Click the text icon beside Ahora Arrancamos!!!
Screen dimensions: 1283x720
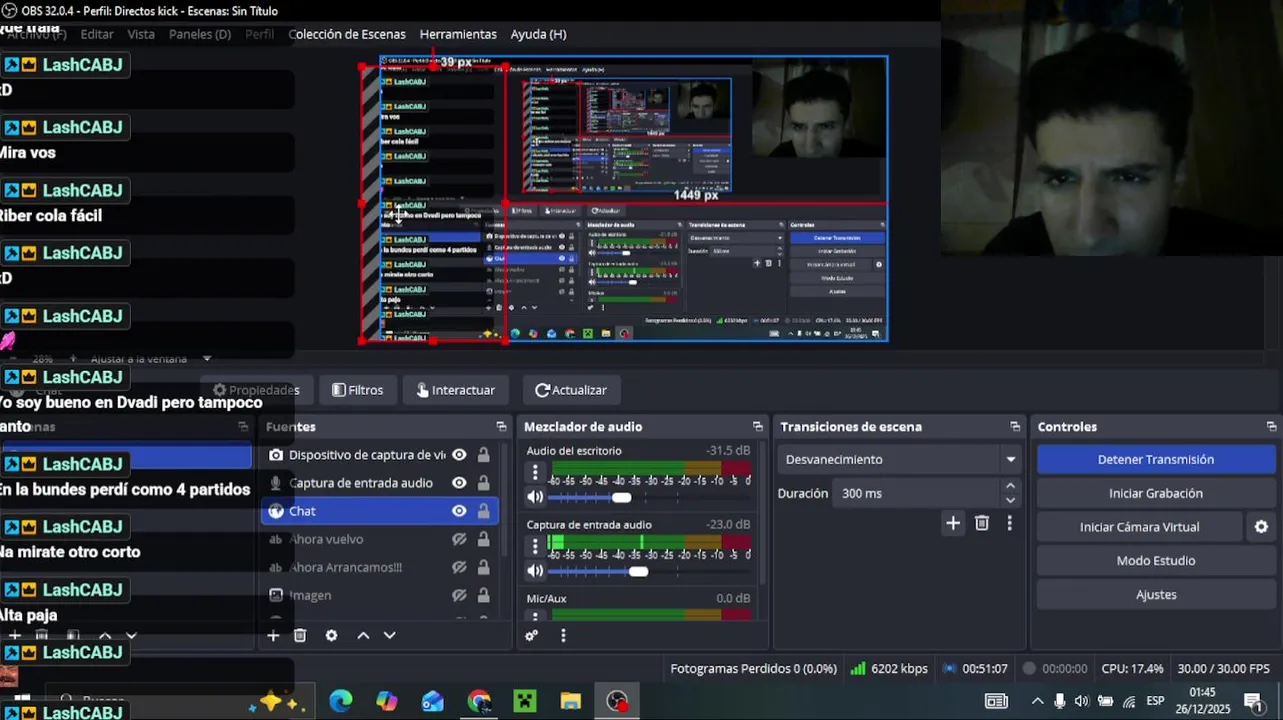276,567
